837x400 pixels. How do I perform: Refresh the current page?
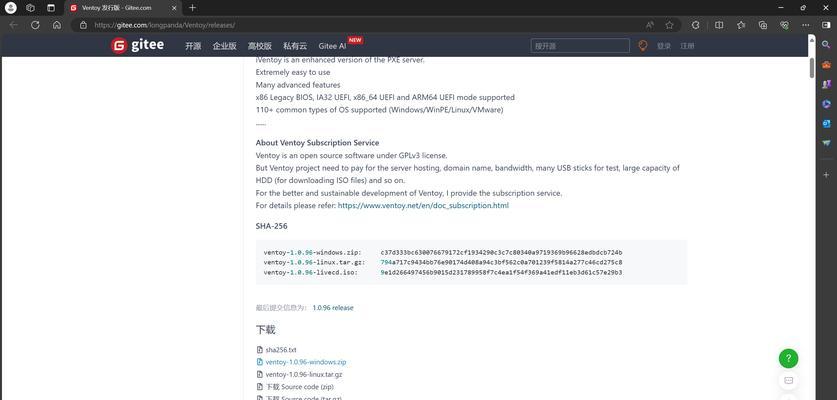35,25
